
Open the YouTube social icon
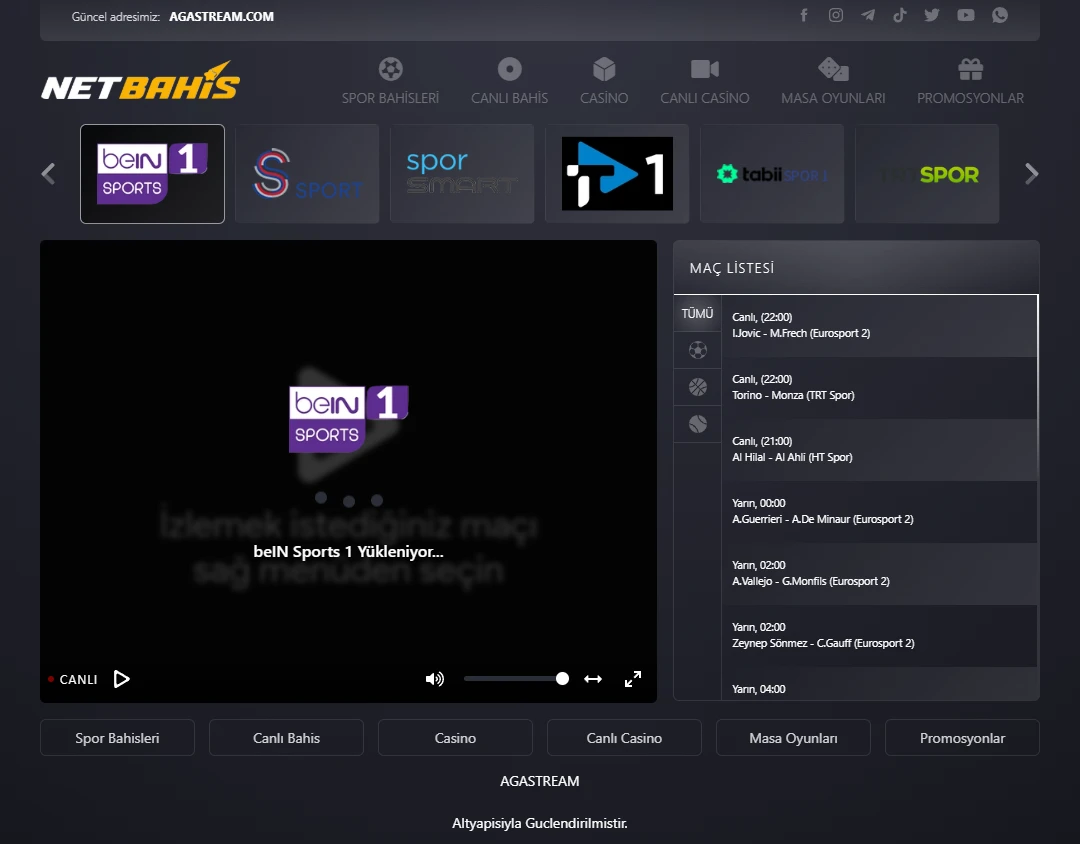point(966,15)
